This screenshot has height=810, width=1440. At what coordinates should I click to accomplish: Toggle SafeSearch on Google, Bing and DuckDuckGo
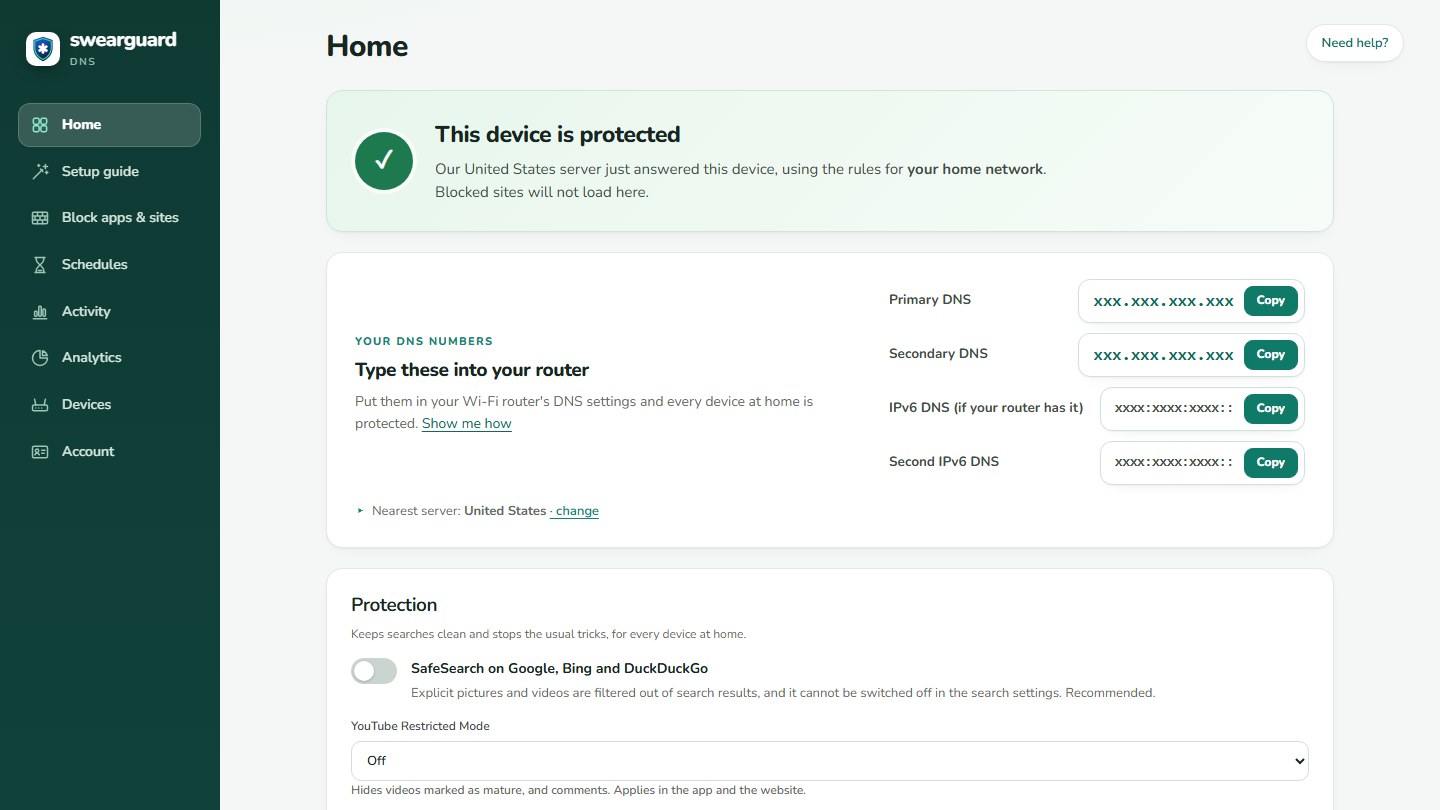374,671
